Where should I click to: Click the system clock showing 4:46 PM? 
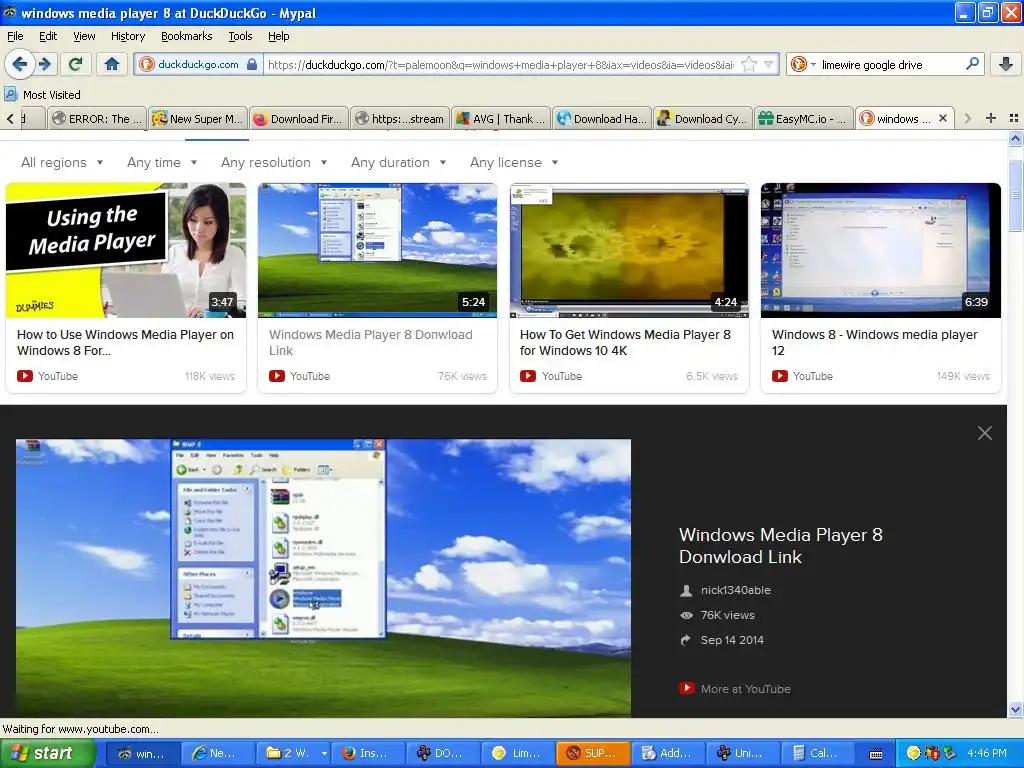pyautogui.click(x=987, y=753)
